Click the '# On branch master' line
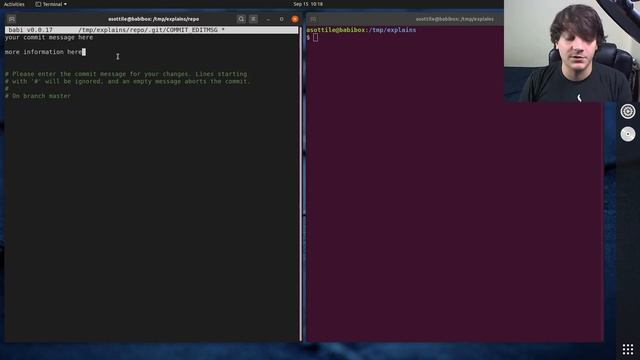The image size is (640, 360). [38, 96]
